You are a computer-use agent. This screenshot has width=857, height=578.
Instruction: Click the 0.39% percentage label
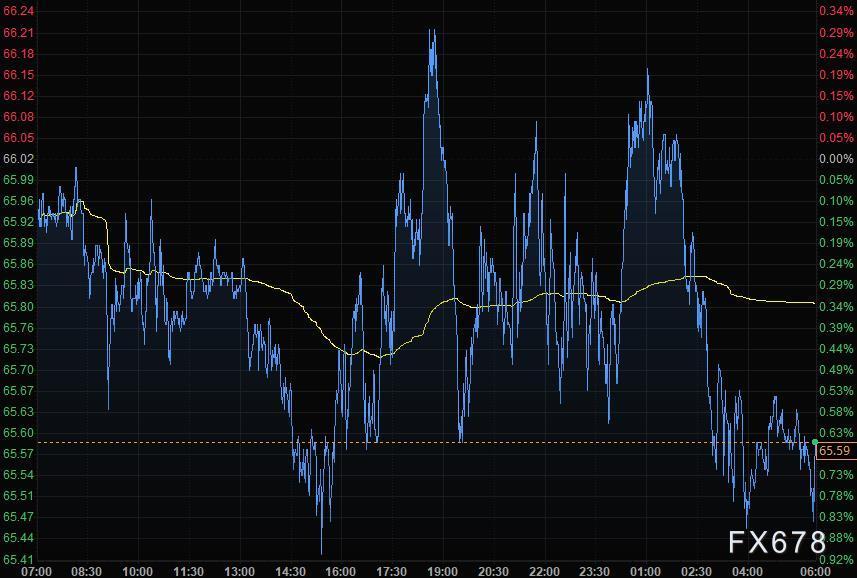click(x=836, y=328)
